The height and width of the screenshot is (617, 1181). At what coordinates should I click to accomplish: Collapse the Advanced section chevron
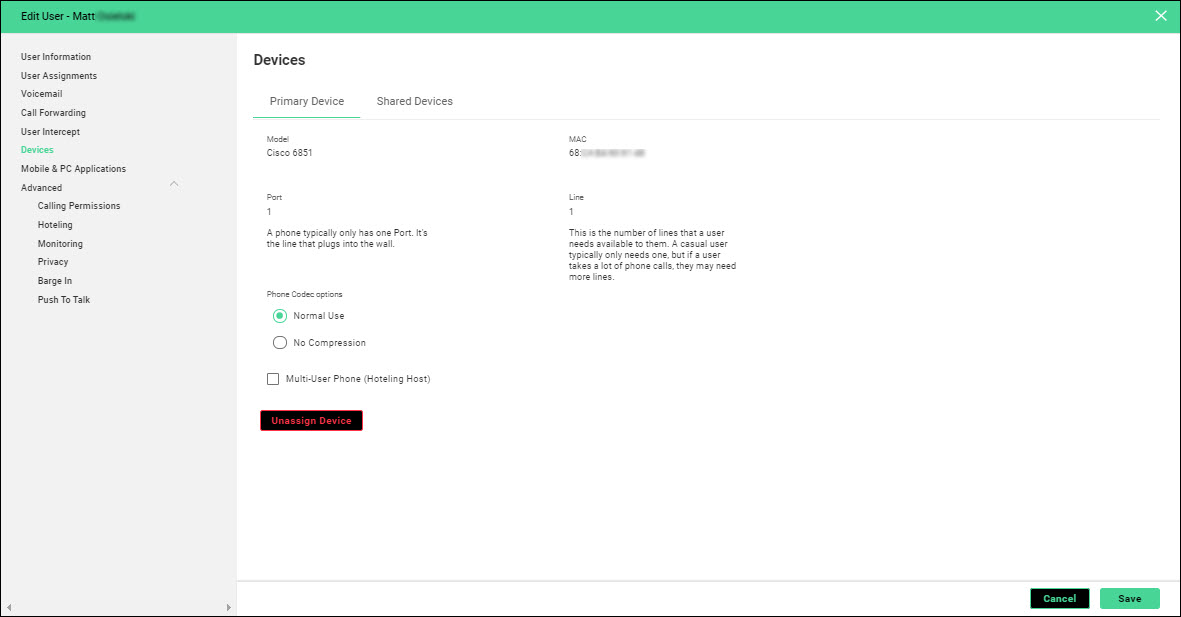(x=174, y=184)
